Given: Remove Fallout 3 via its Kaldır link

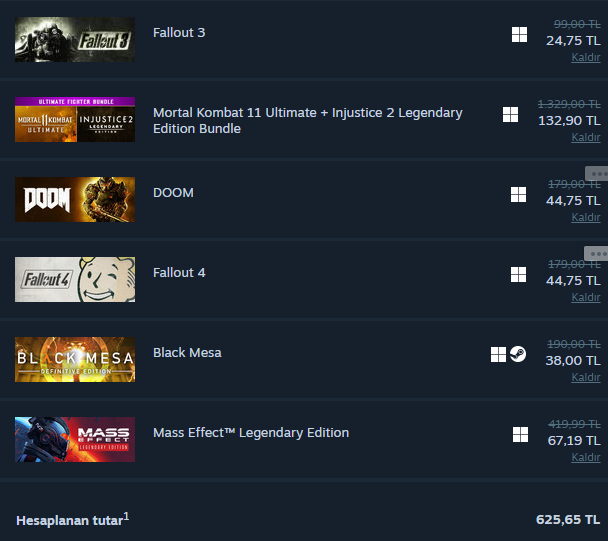Looking at the screenshot, I should coord(586,57).
